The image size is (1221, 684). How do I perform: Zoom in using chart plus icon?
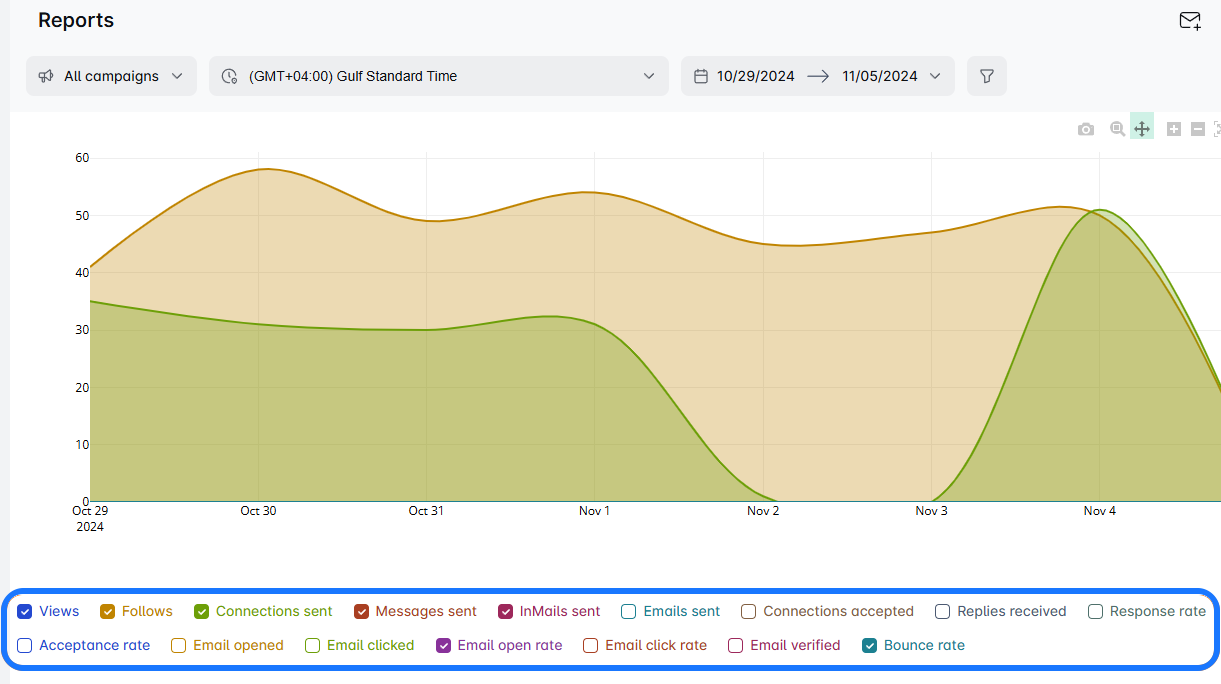click(1174, 129)
